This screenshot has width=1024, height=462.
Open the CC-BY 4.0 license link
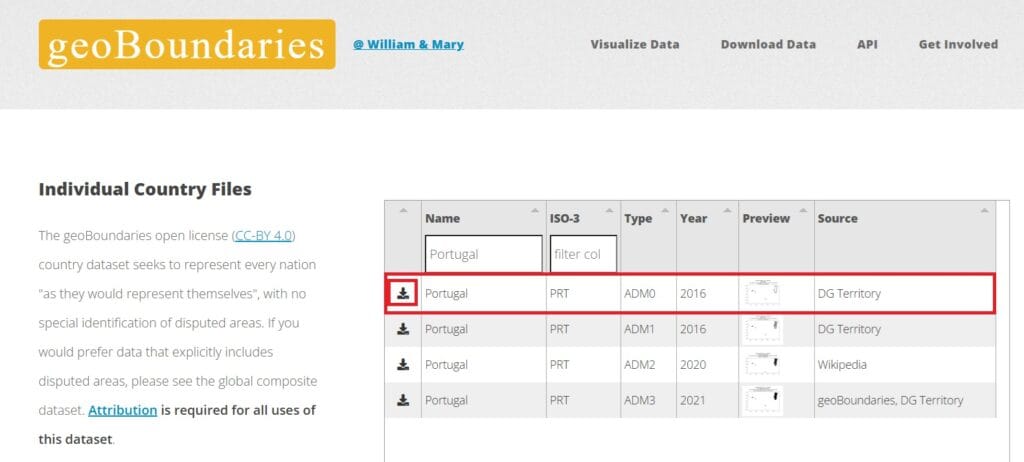point(264,236)
